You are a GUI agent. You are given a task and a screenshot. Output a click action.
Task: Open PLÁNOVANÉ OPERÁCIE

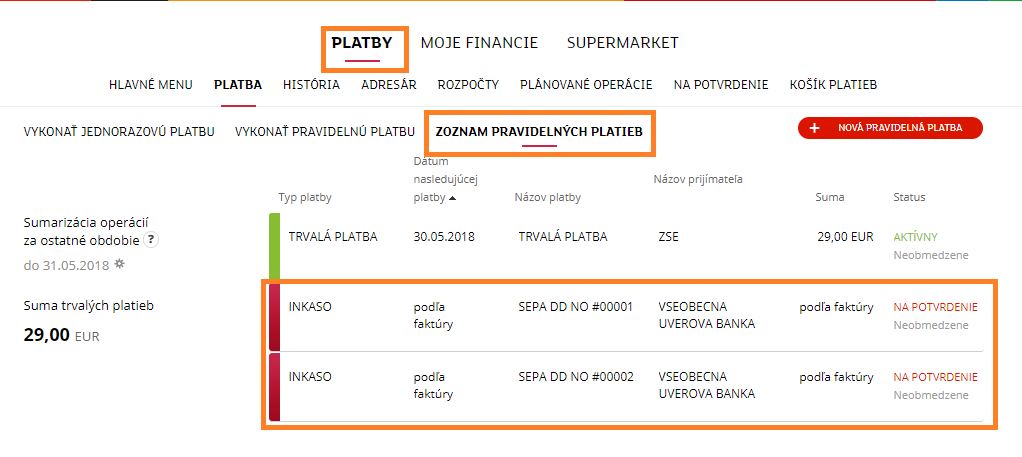(x=586, y=85)
